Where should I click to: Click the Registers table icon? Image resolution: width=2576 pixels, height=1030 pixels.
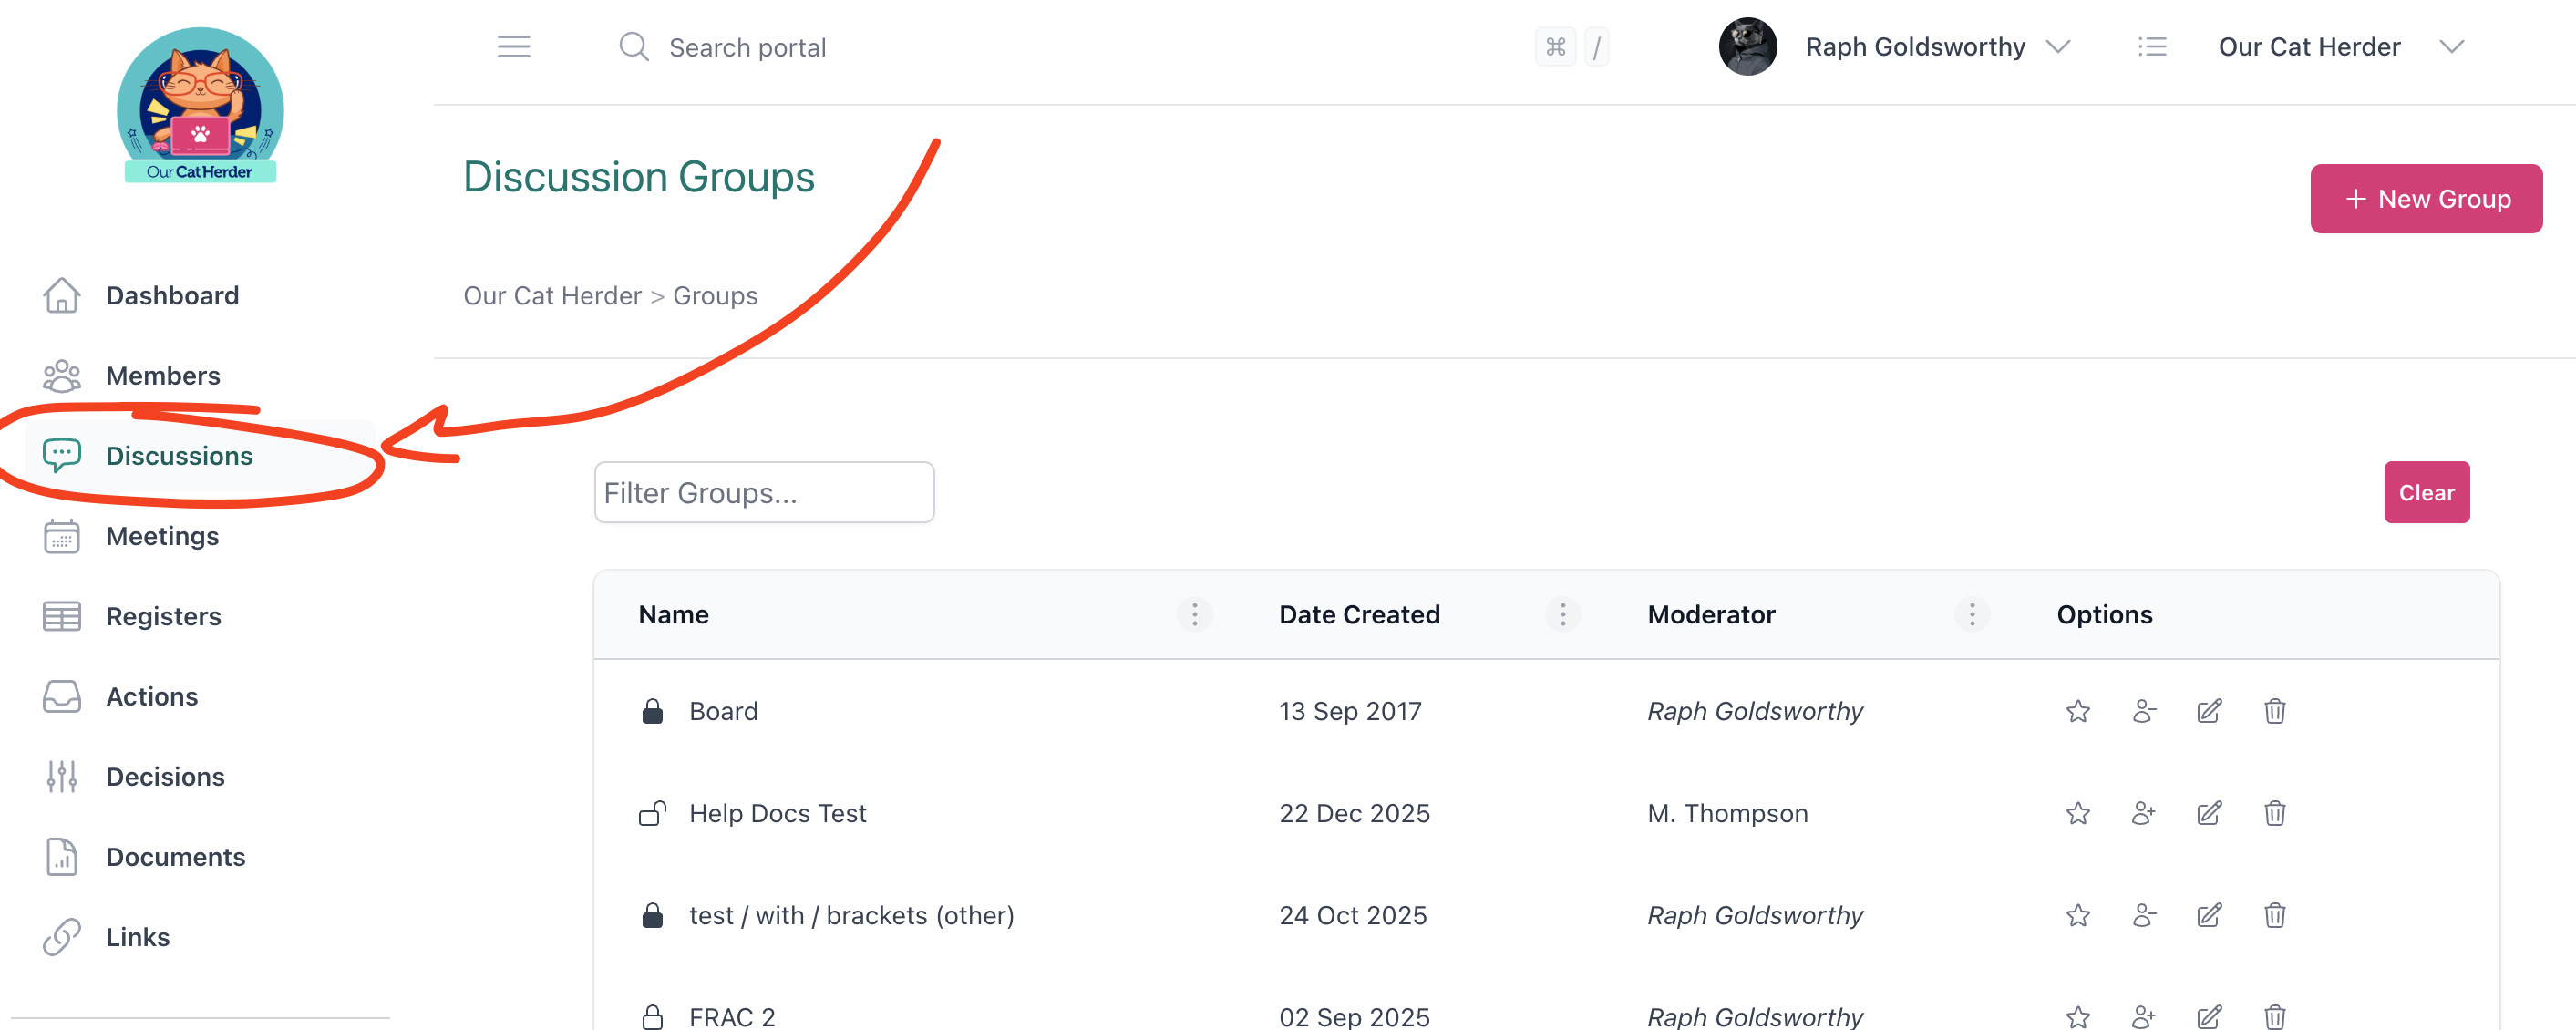tap(62, 616)
